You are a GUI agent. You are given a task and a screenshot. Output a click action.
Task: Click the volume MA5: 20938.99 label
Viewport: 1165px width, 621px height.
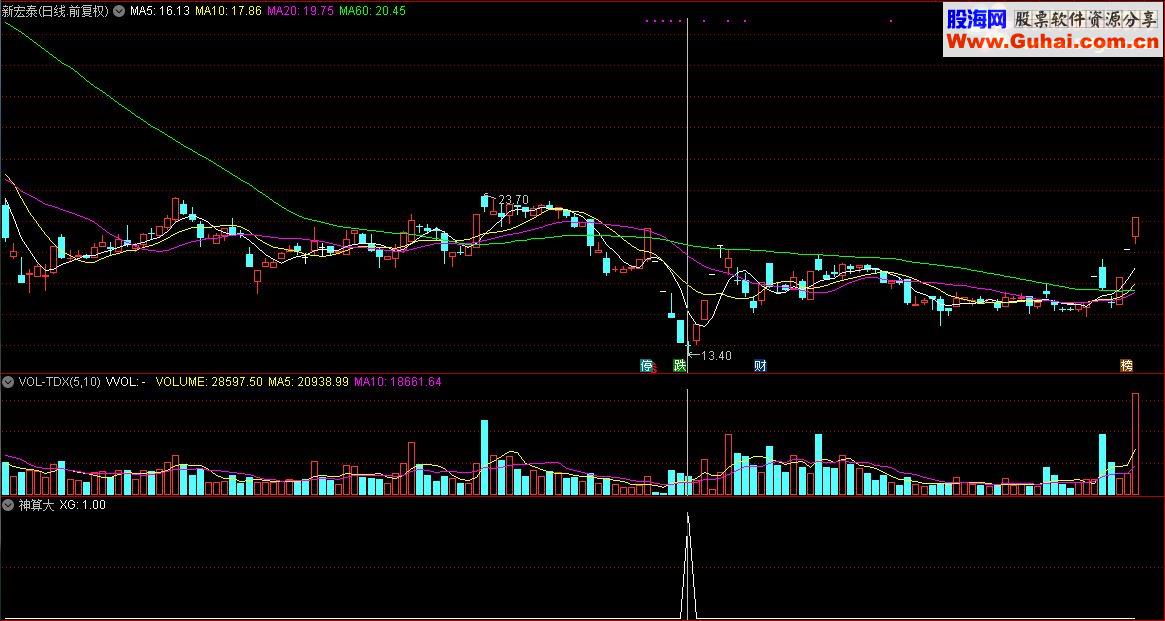(x=308, y=382)
